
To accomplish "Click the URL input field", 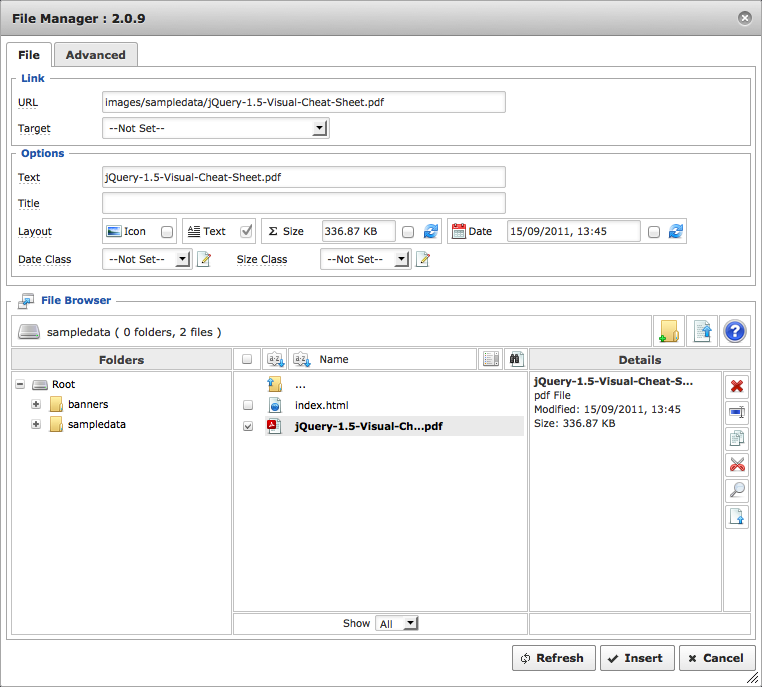I will point(304,102).
